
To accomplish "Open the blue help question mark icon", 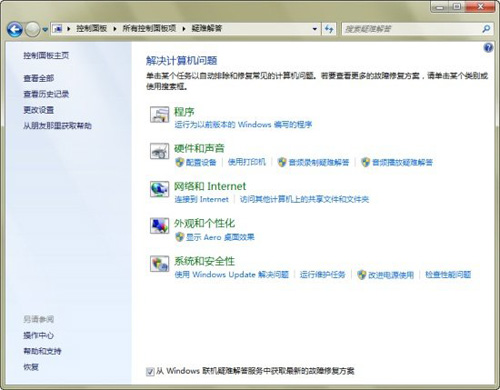I will (488, 48).
